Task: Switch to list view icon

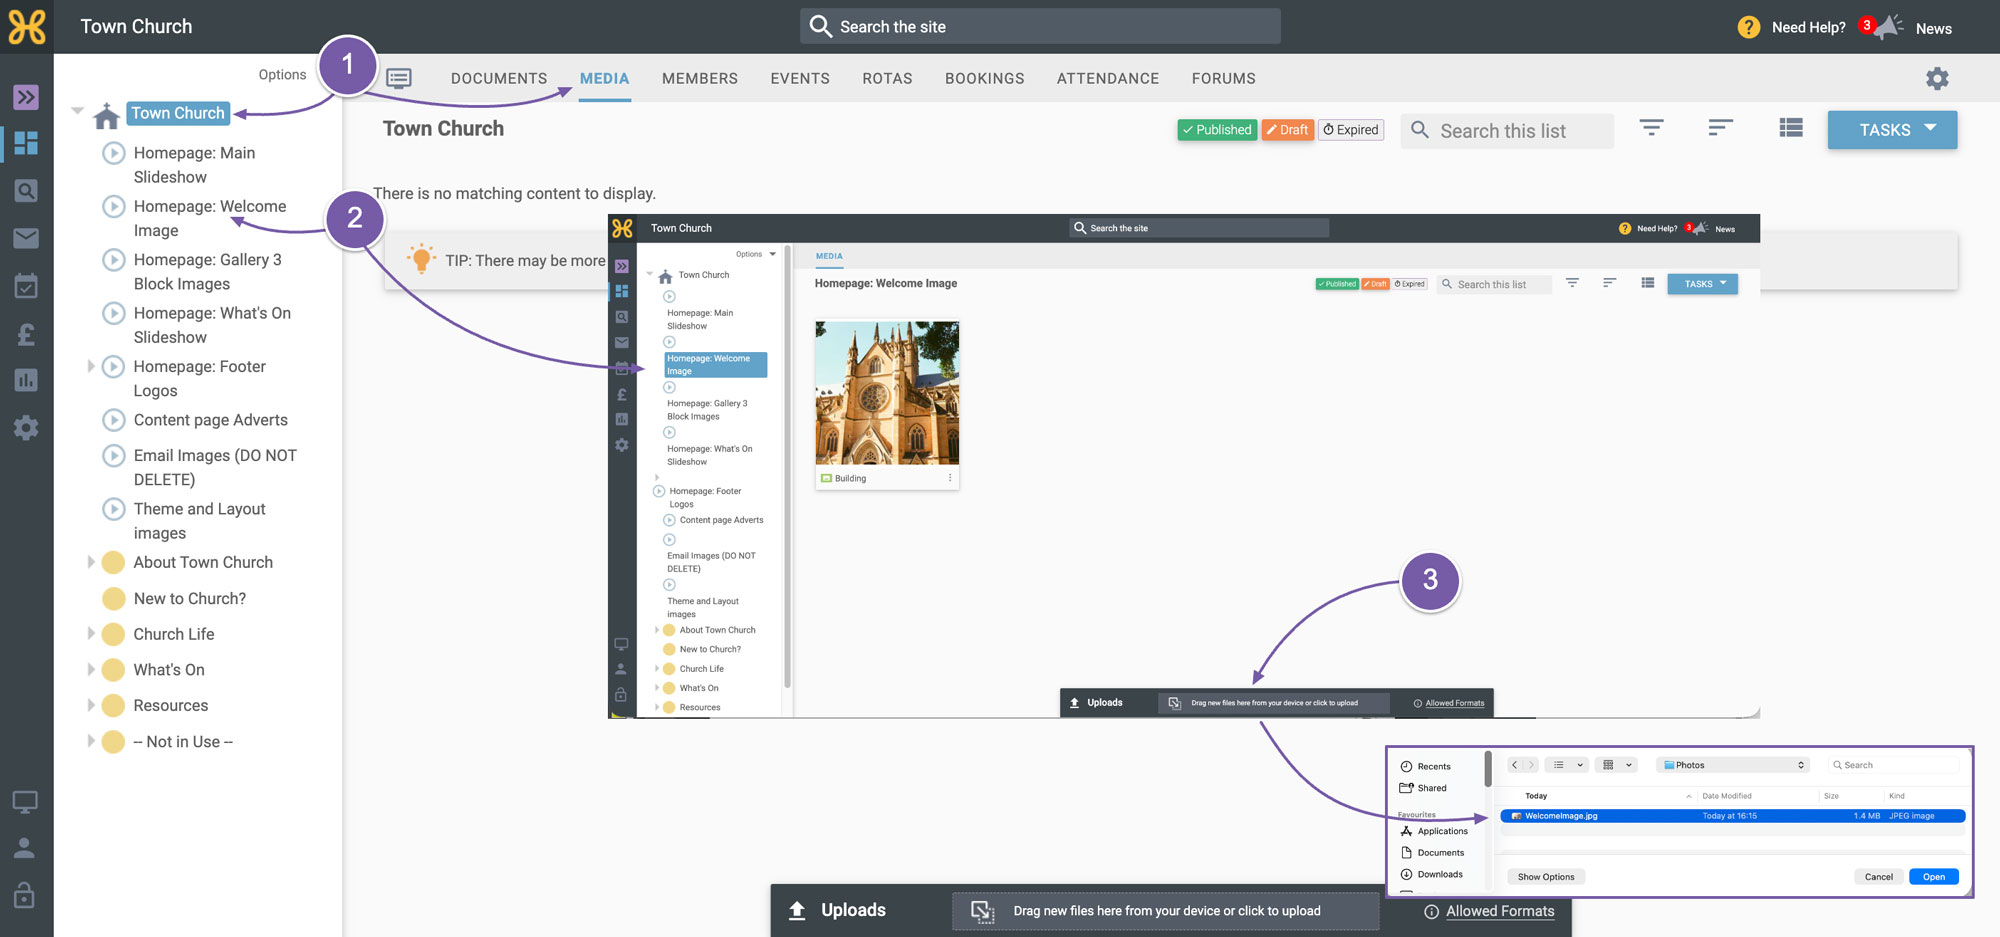Action: 1791,128
